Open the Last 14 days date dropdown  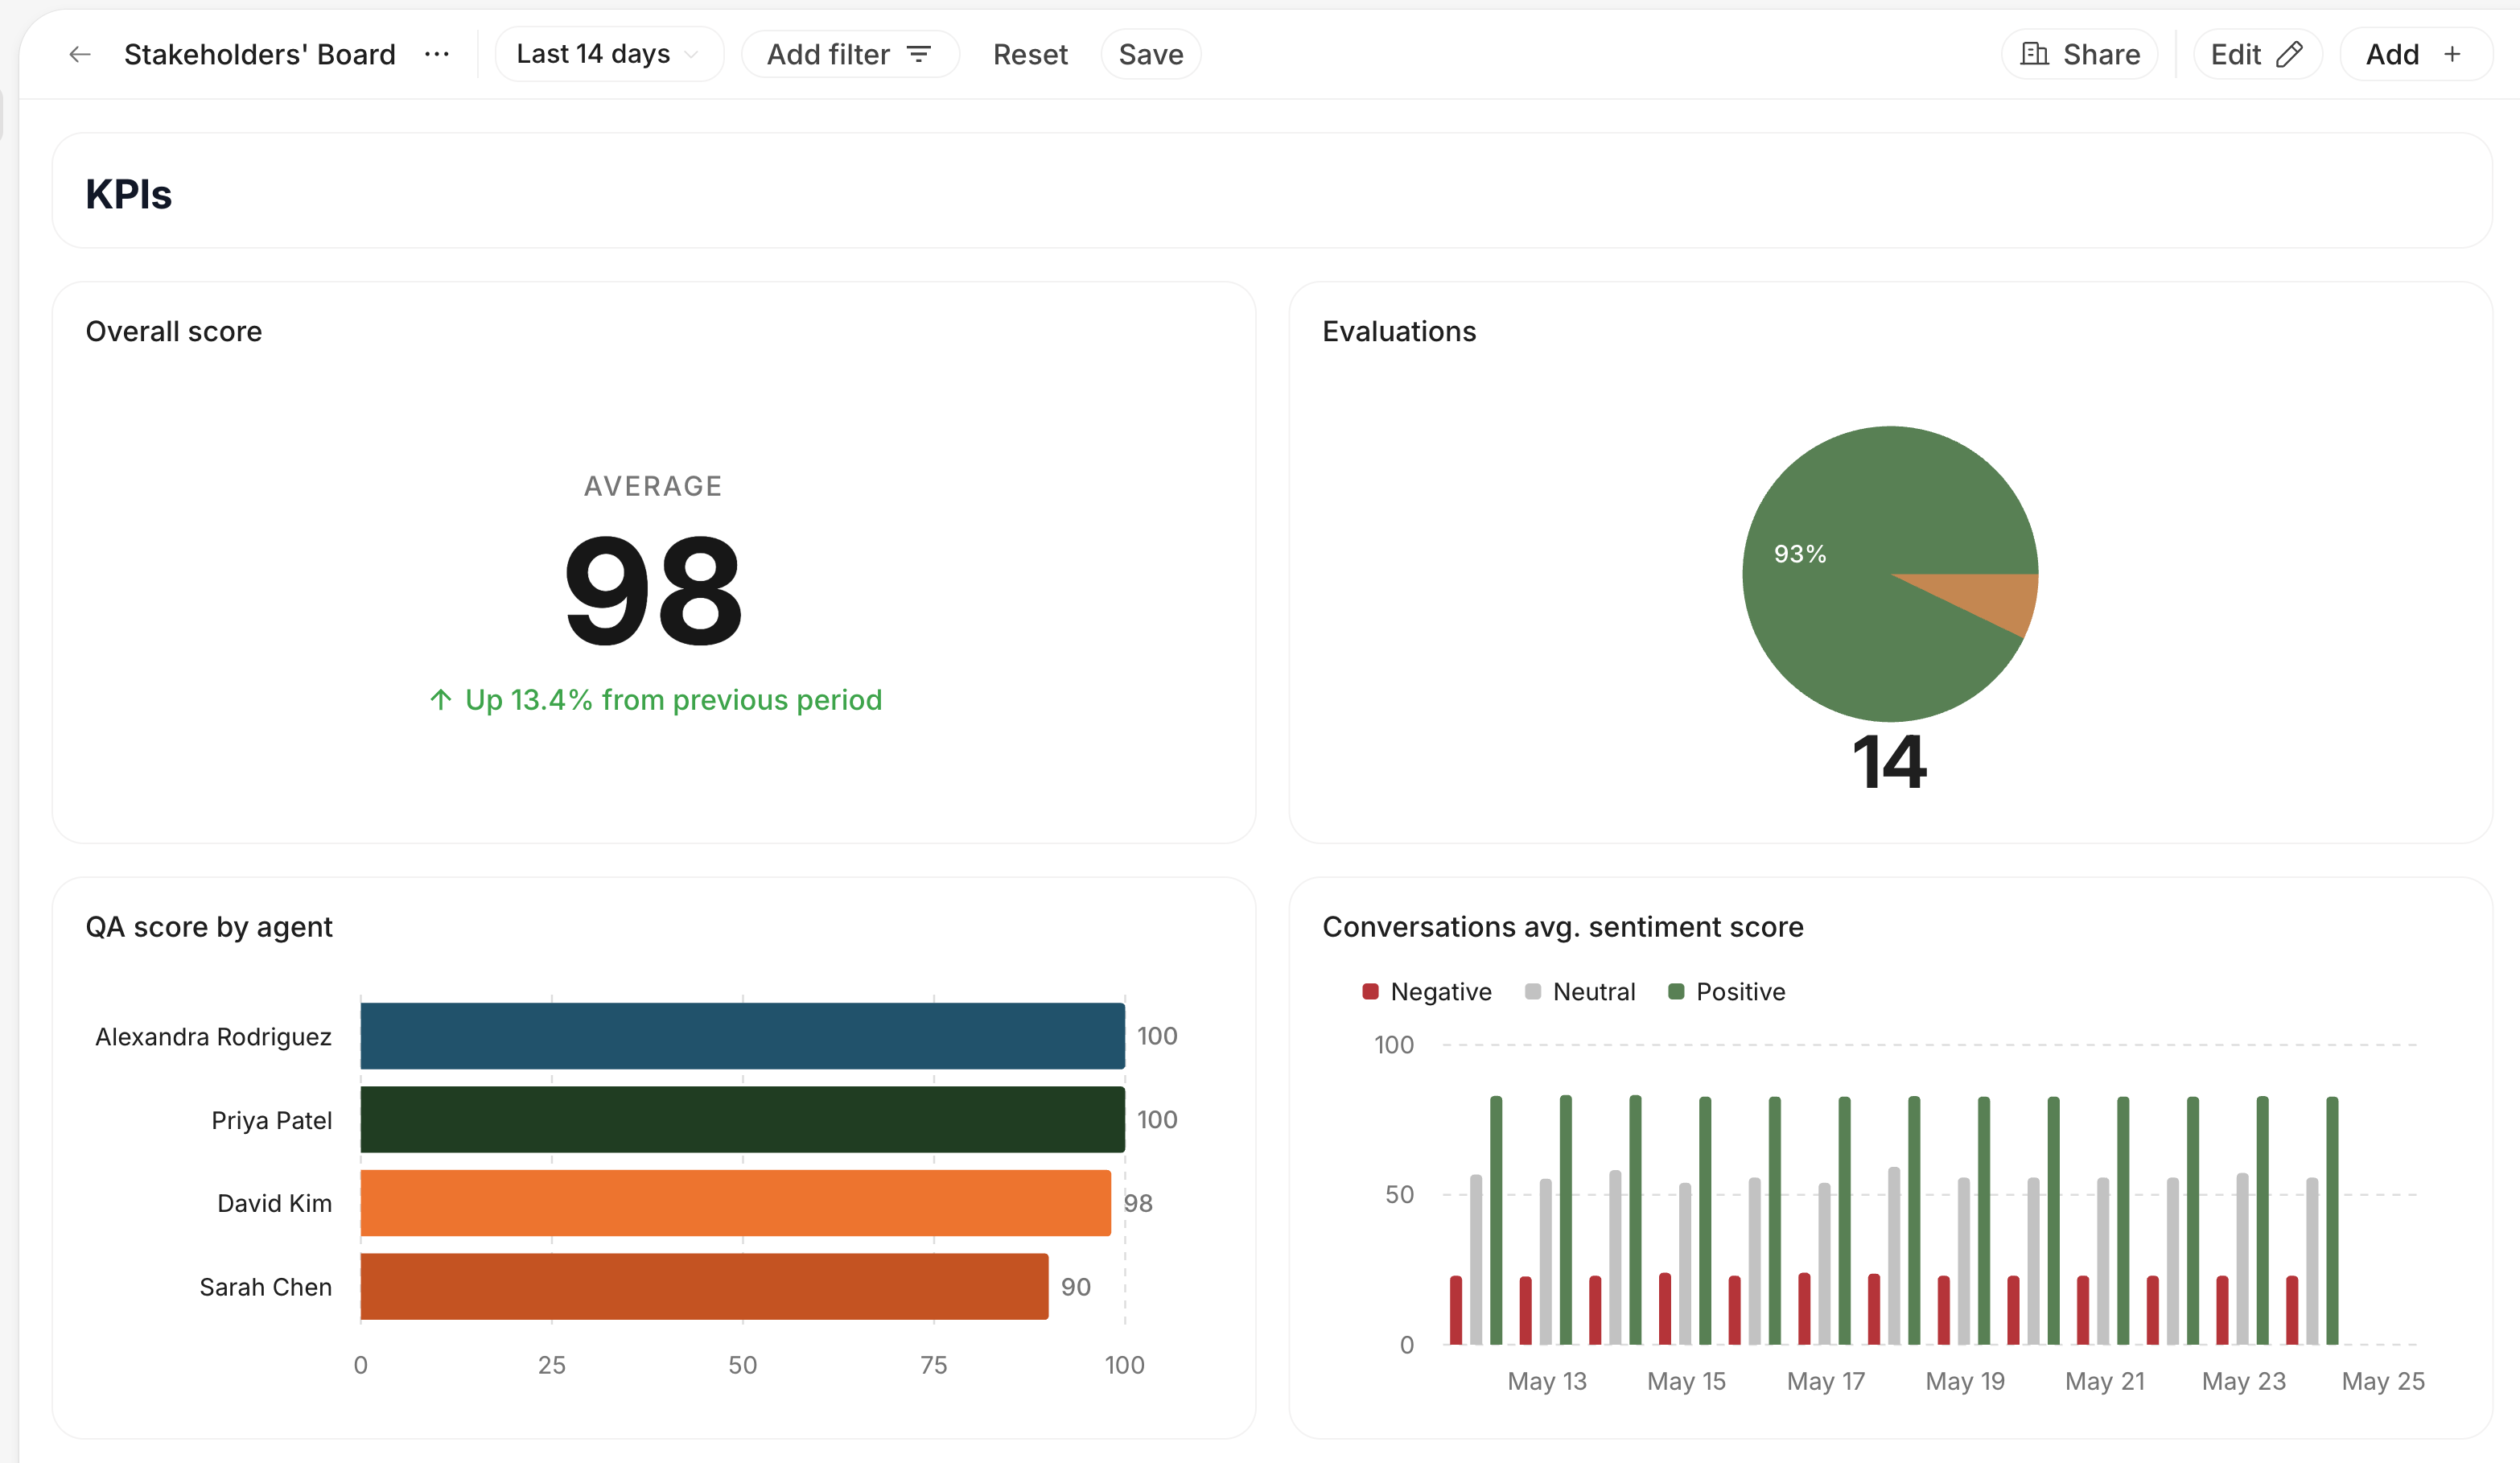pyautogui.click(x=609, y=54)
